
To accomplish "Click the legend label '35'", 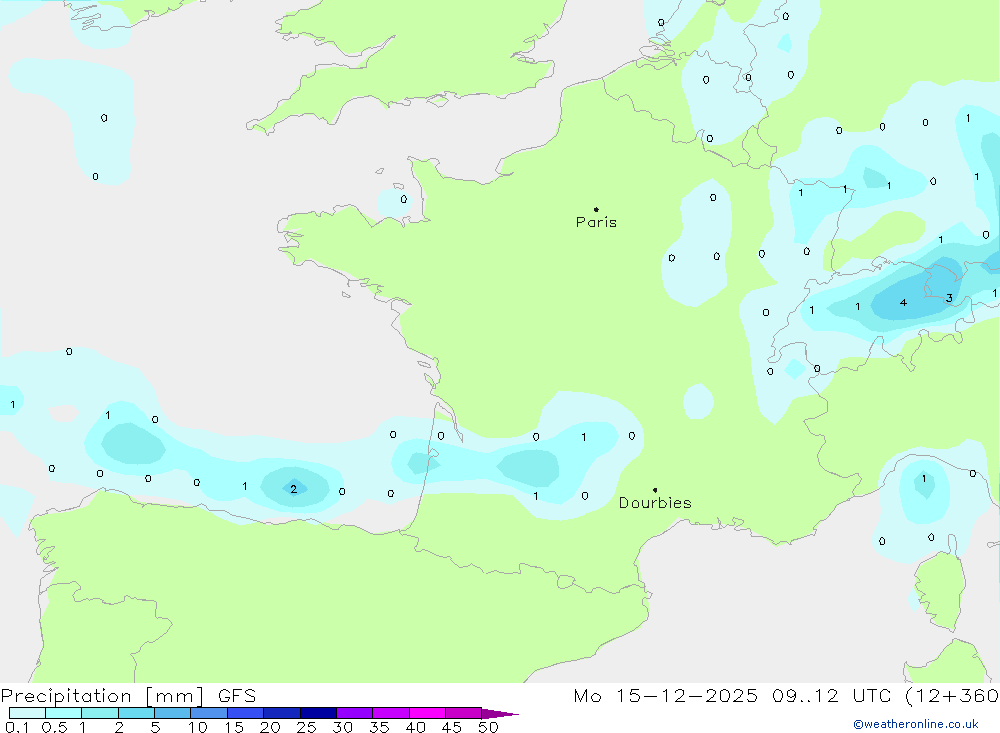I will [379, 727].
